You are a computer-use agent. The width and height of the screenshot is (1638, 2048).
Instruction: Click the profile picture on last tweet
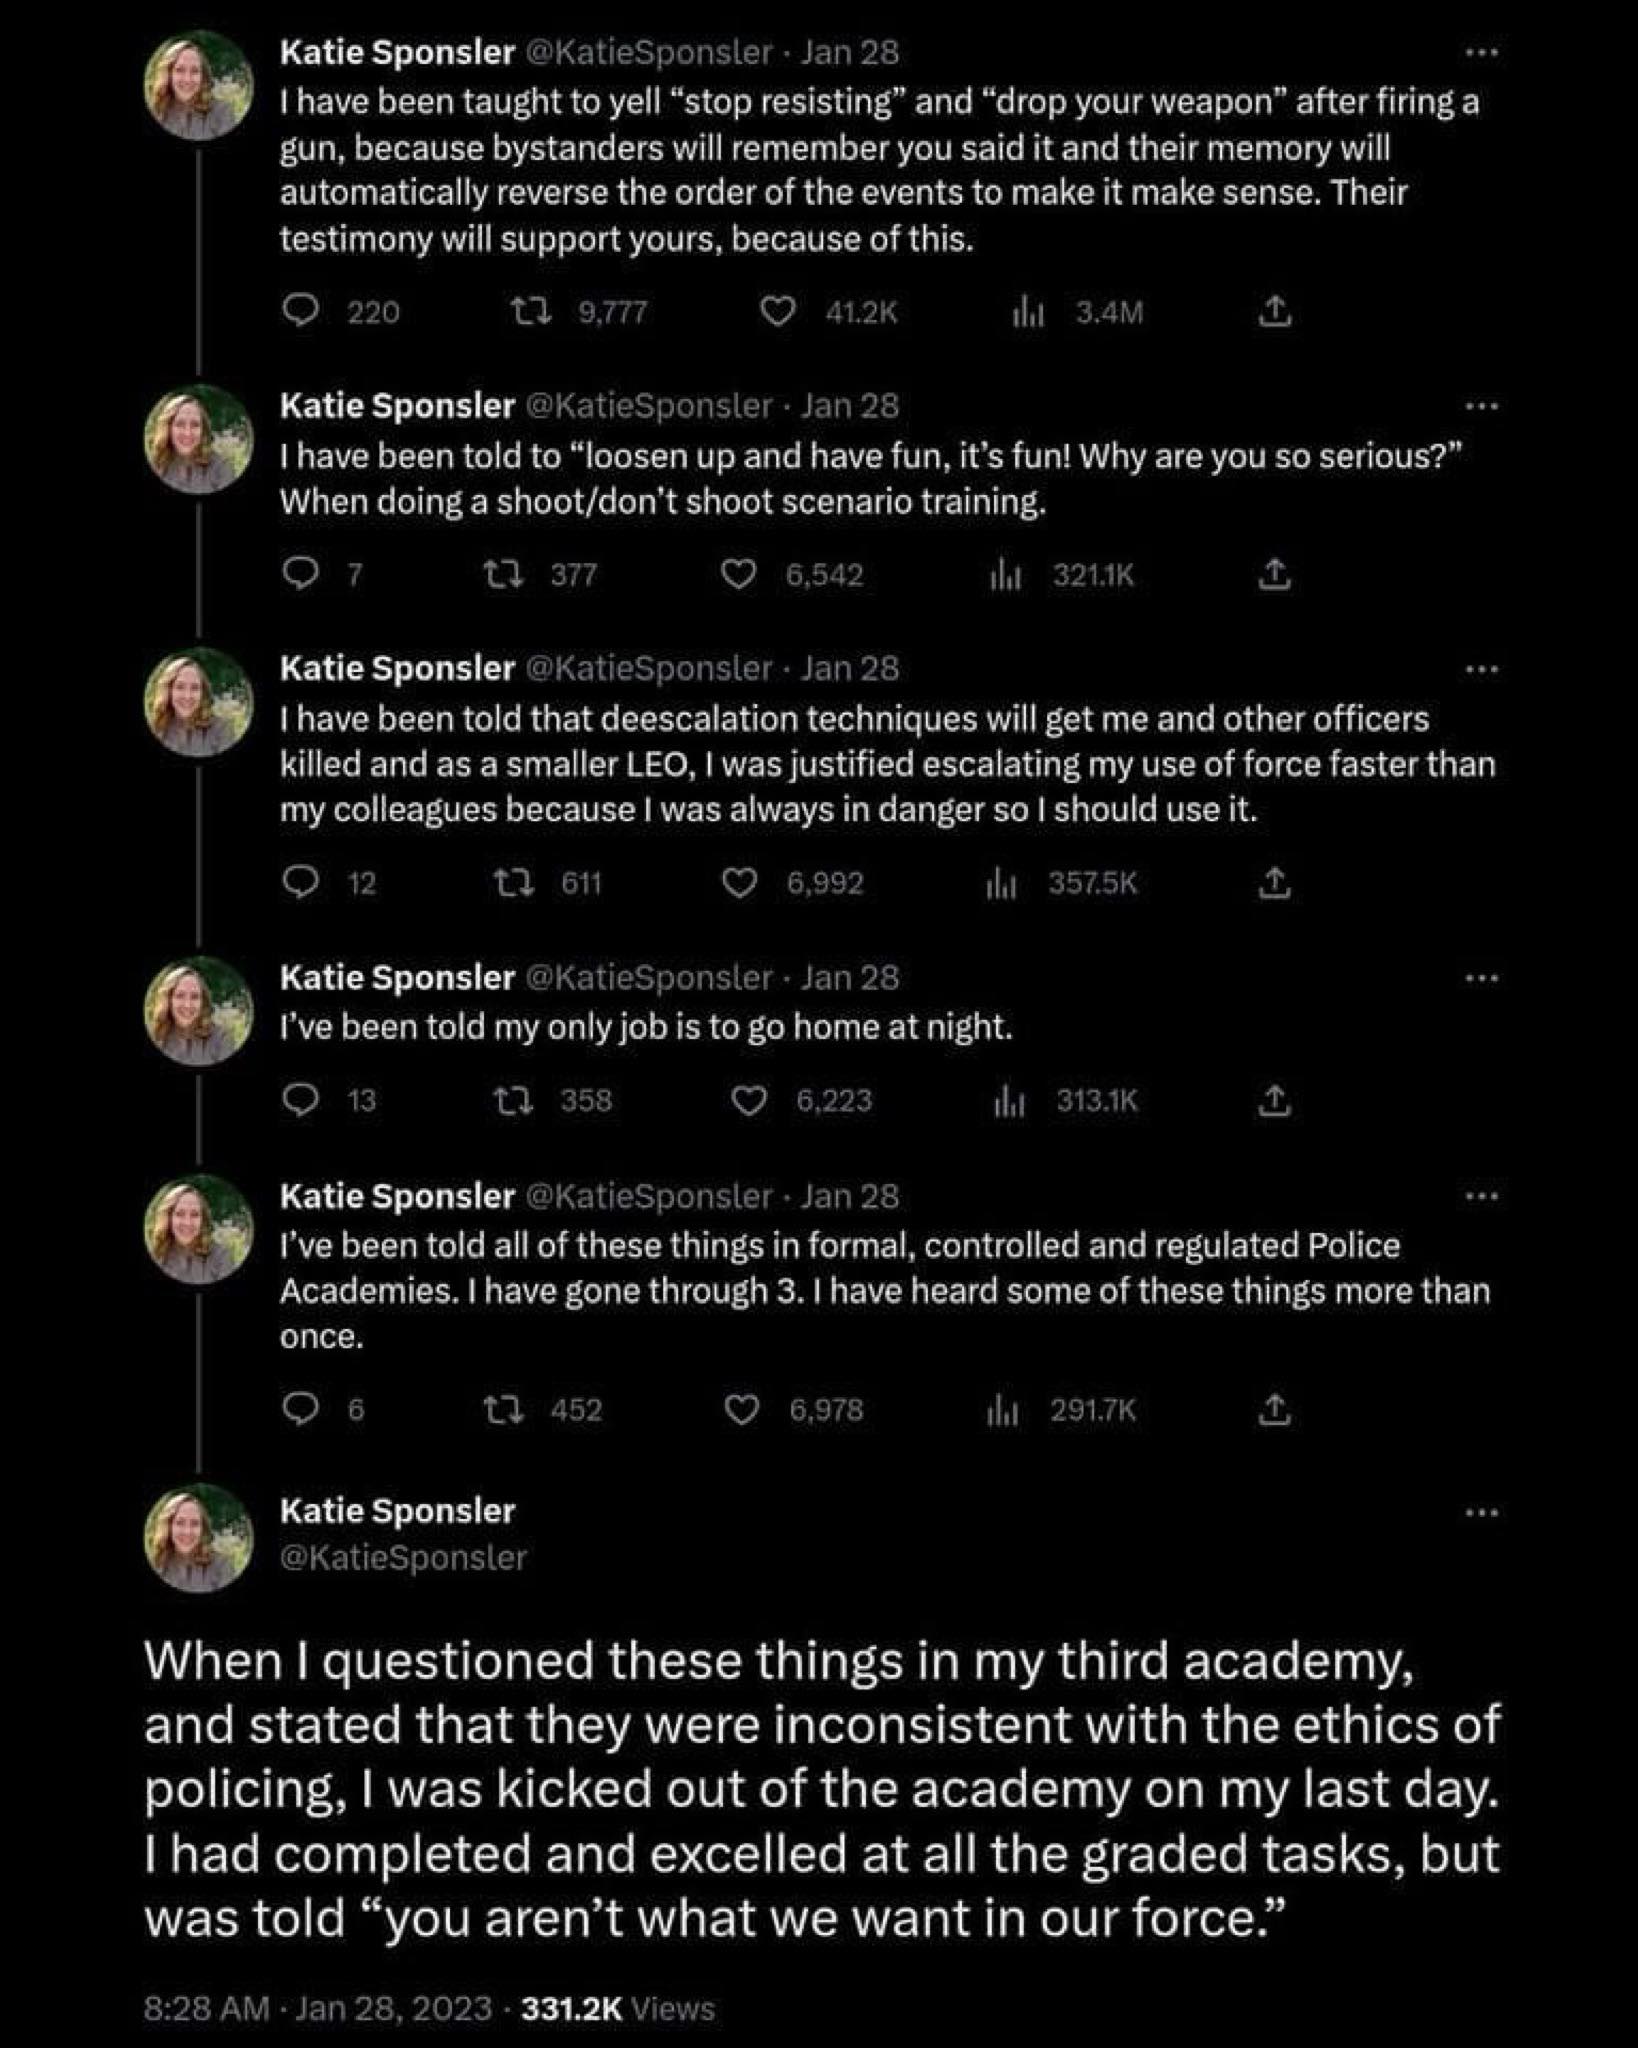click(198, 1538)
